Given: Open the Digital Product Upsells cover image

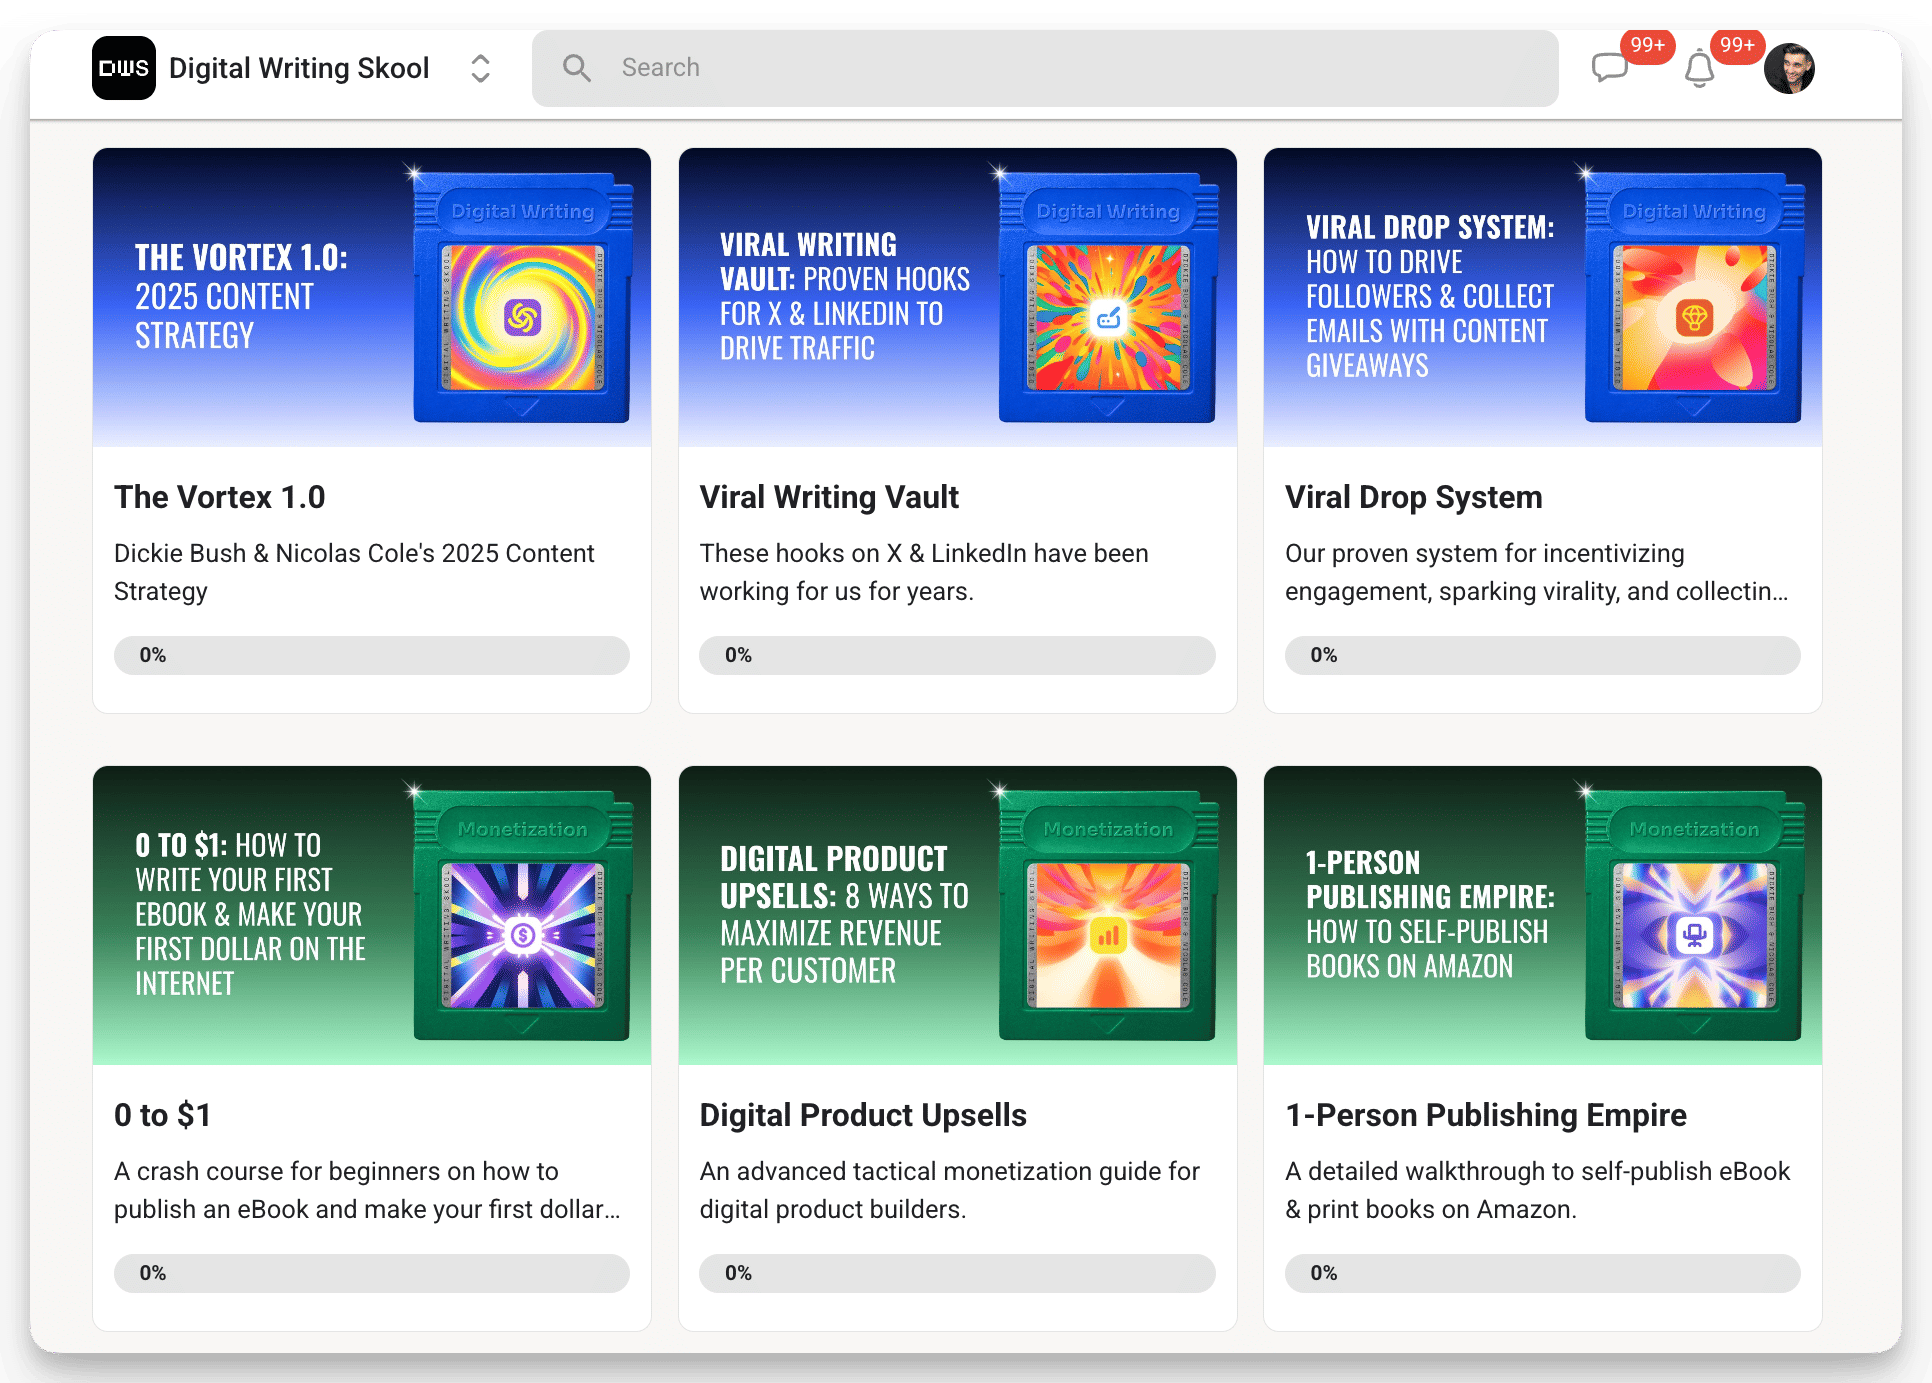Looking at the screenshot, I should click(x=958, y=915).
